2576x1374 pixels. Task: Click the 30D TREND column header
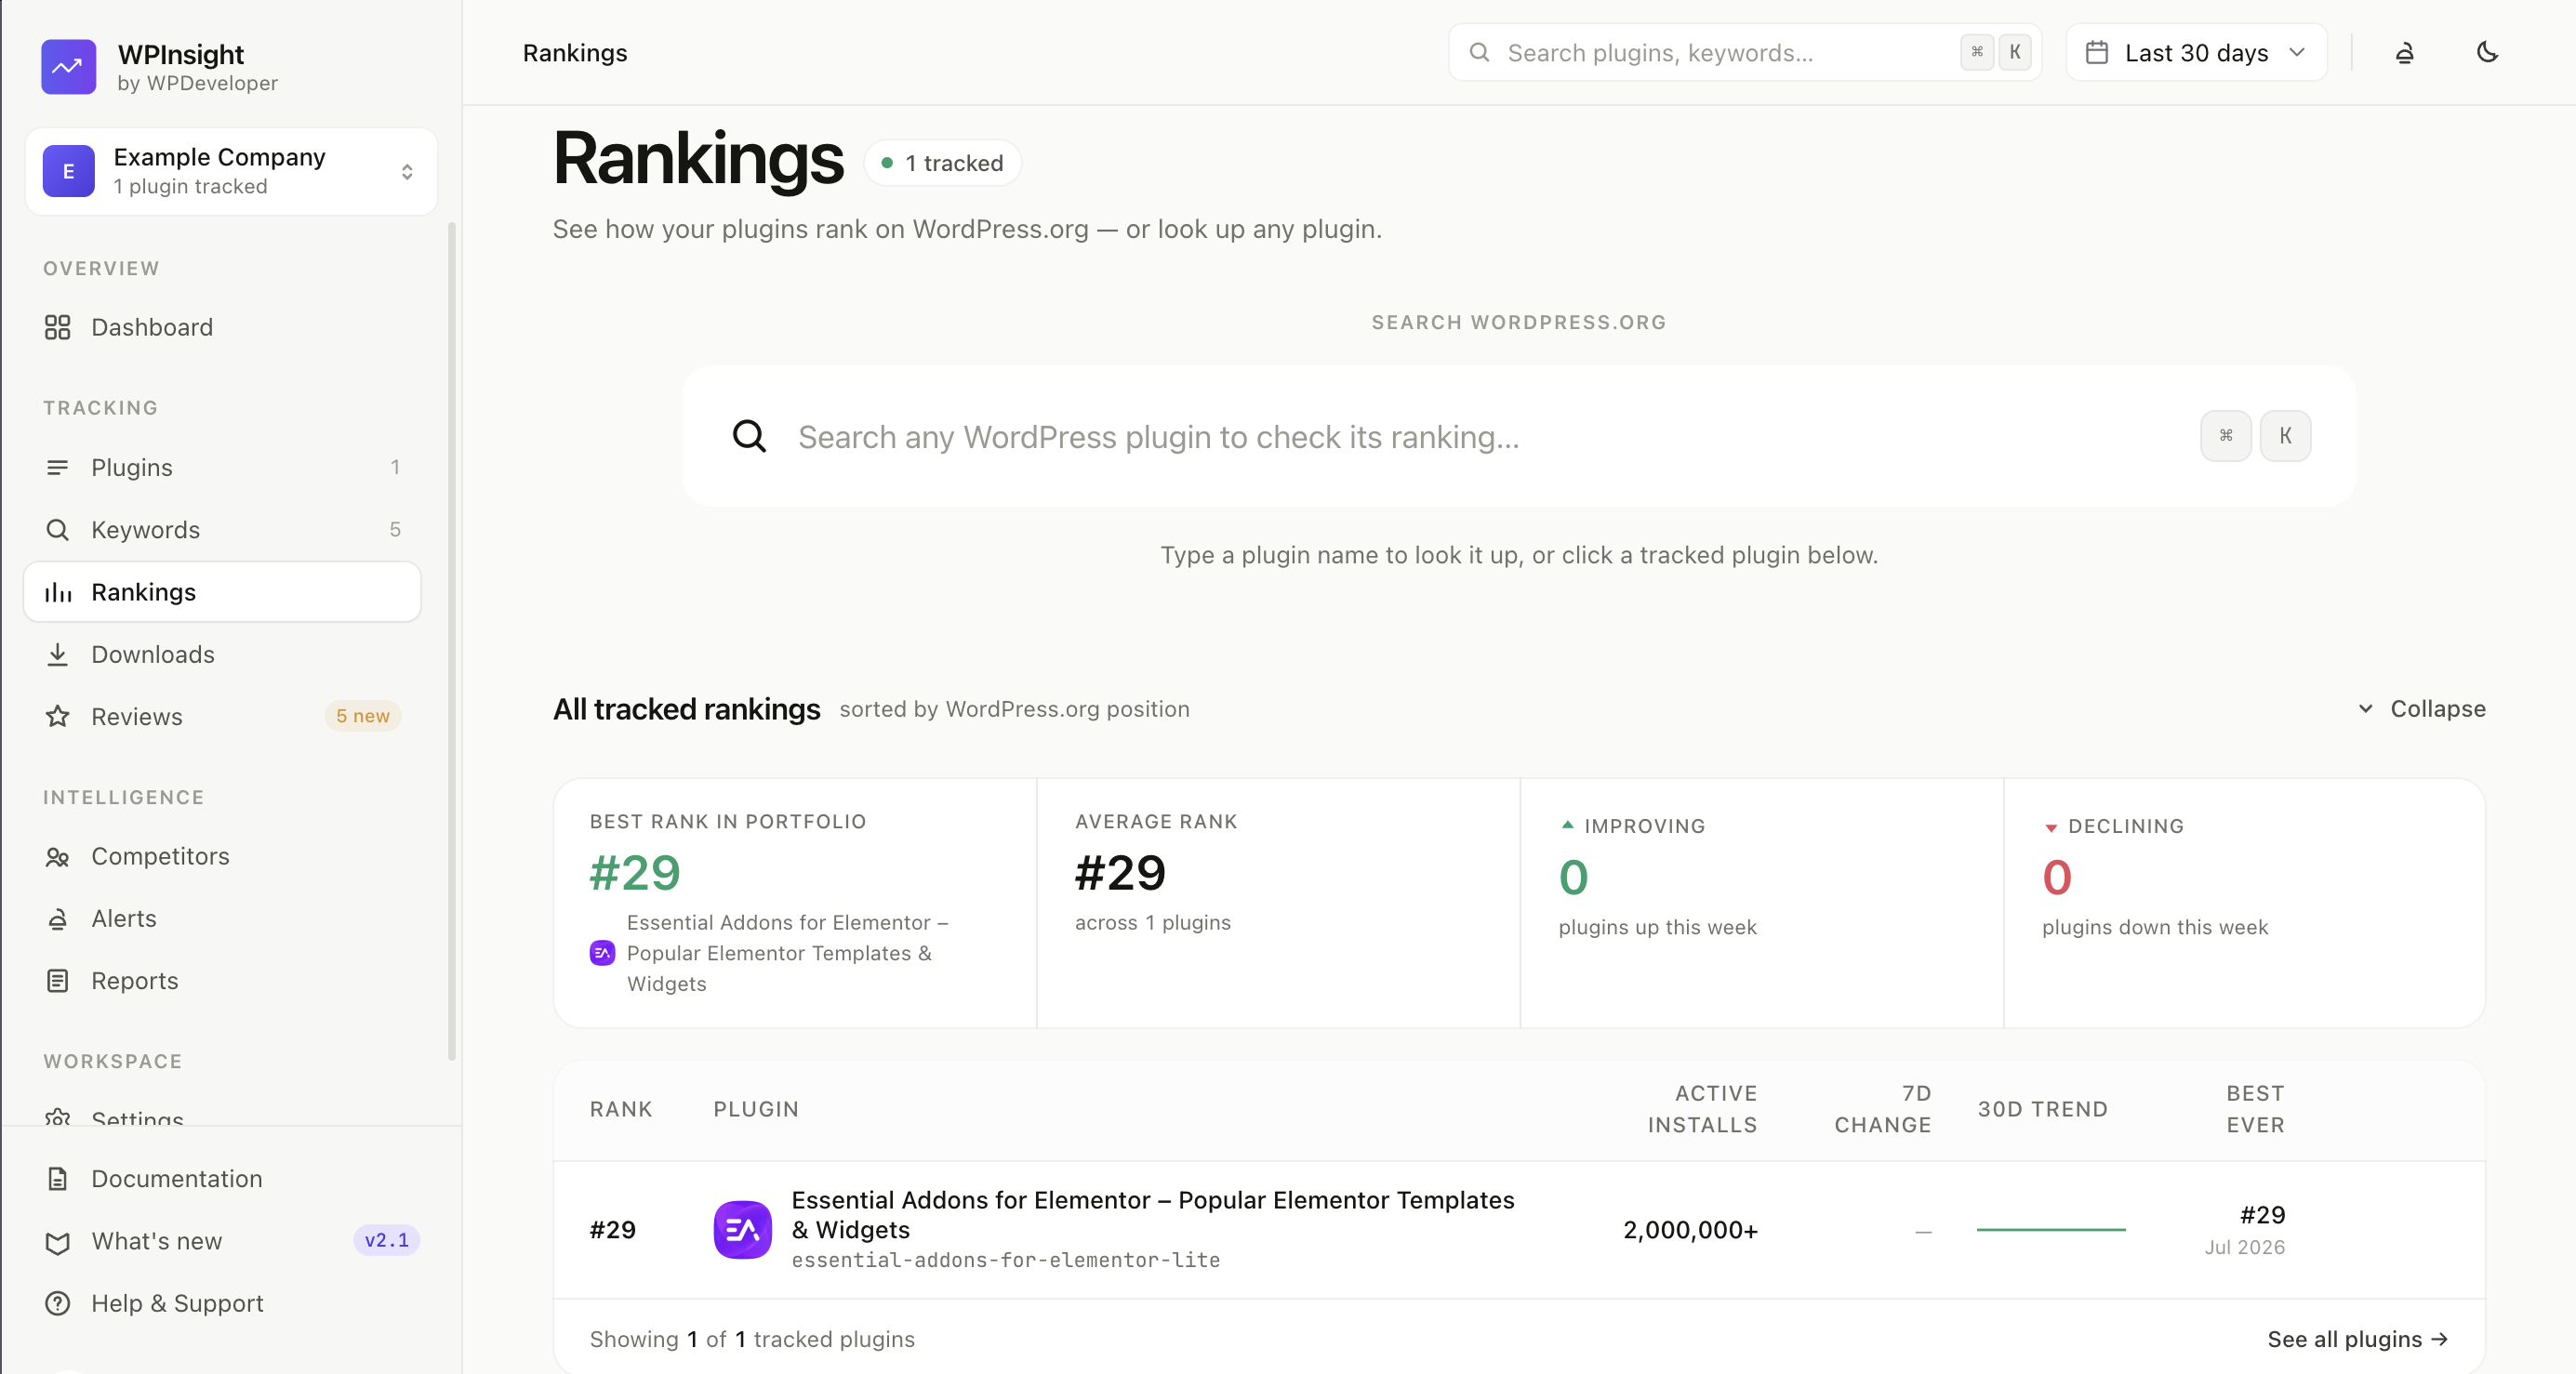coord(2042,1109)
